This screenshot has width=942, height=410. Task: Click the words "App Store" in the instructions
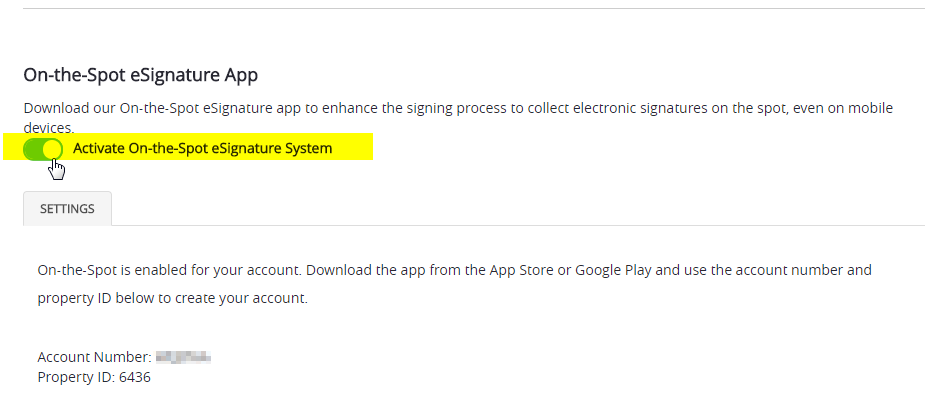tap(521, 270)
